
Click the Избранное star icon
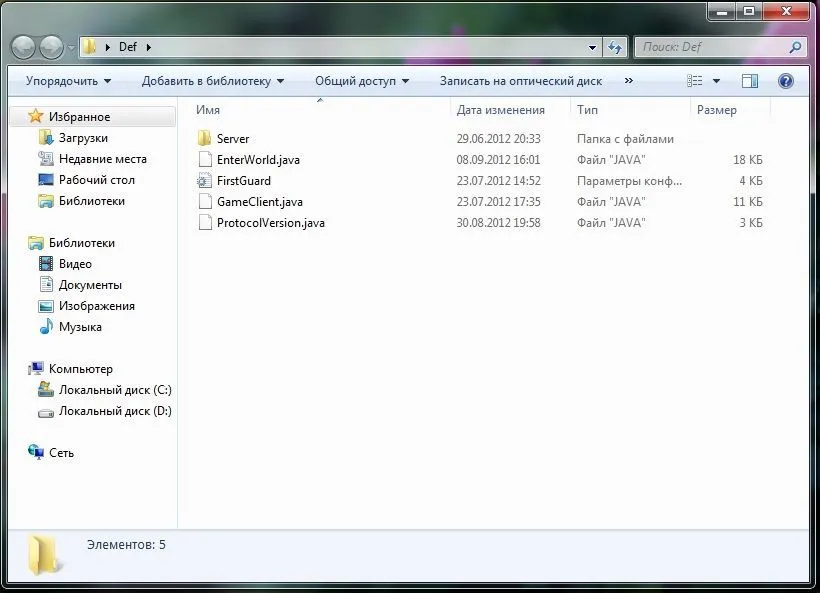36,116
